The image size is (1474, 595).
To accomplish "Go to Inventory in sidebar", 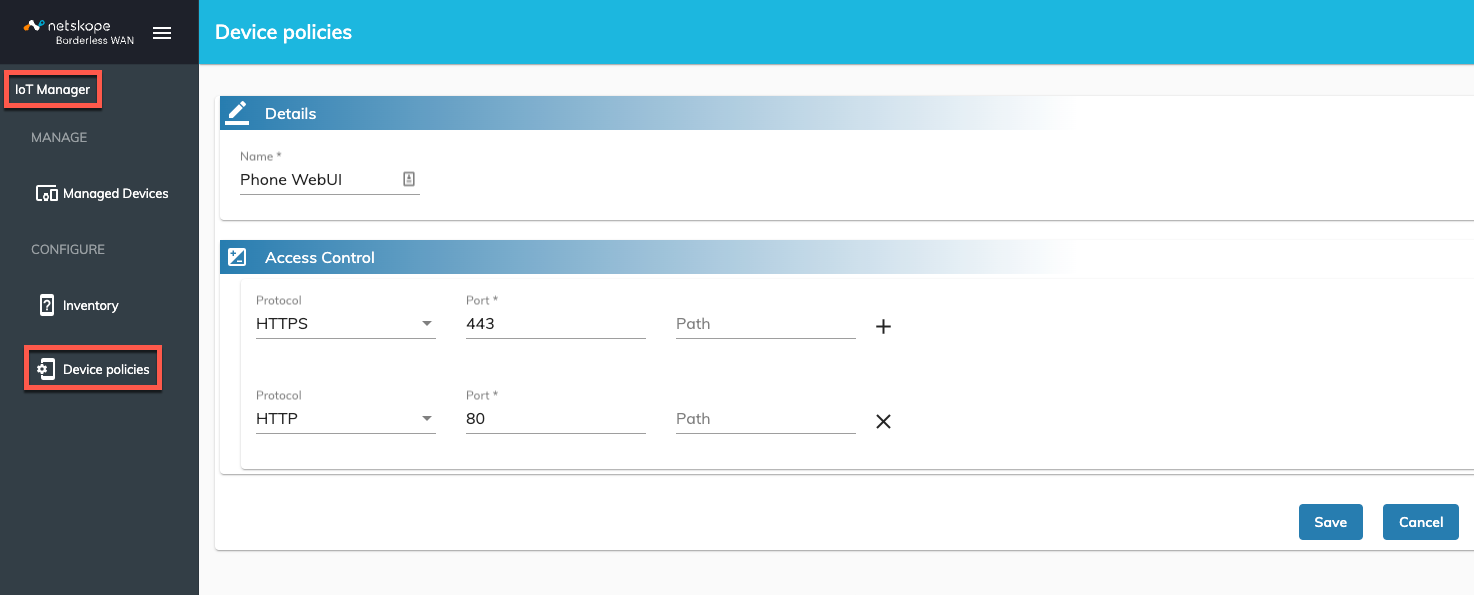I will point(91,305).
